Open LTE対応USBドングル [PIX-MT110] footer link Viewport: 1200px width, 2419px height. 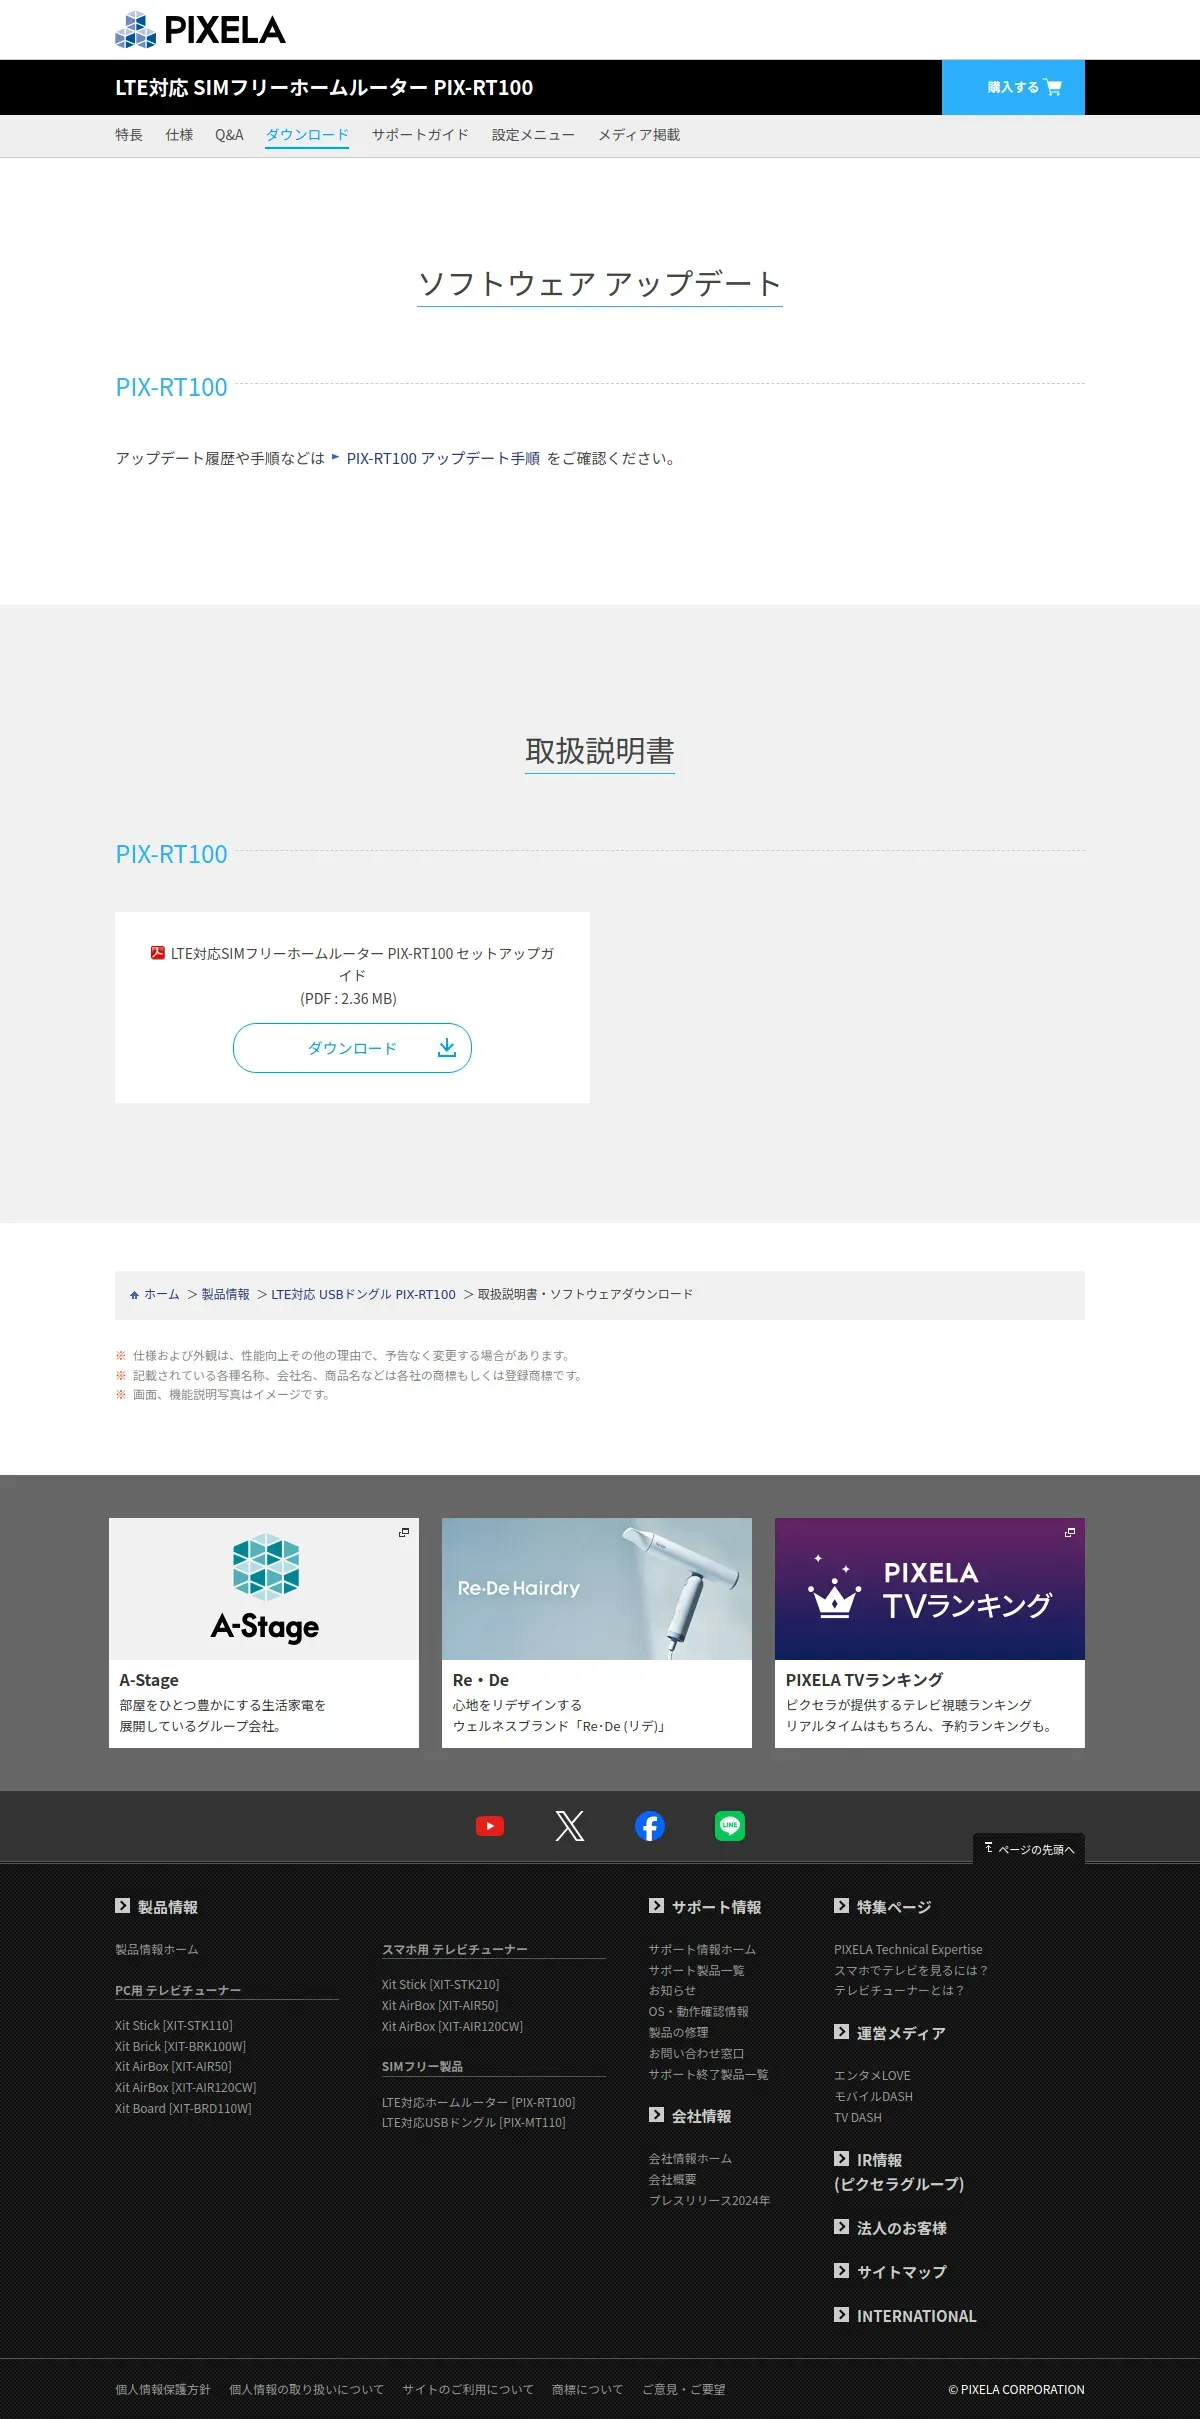click(473, 2122)
